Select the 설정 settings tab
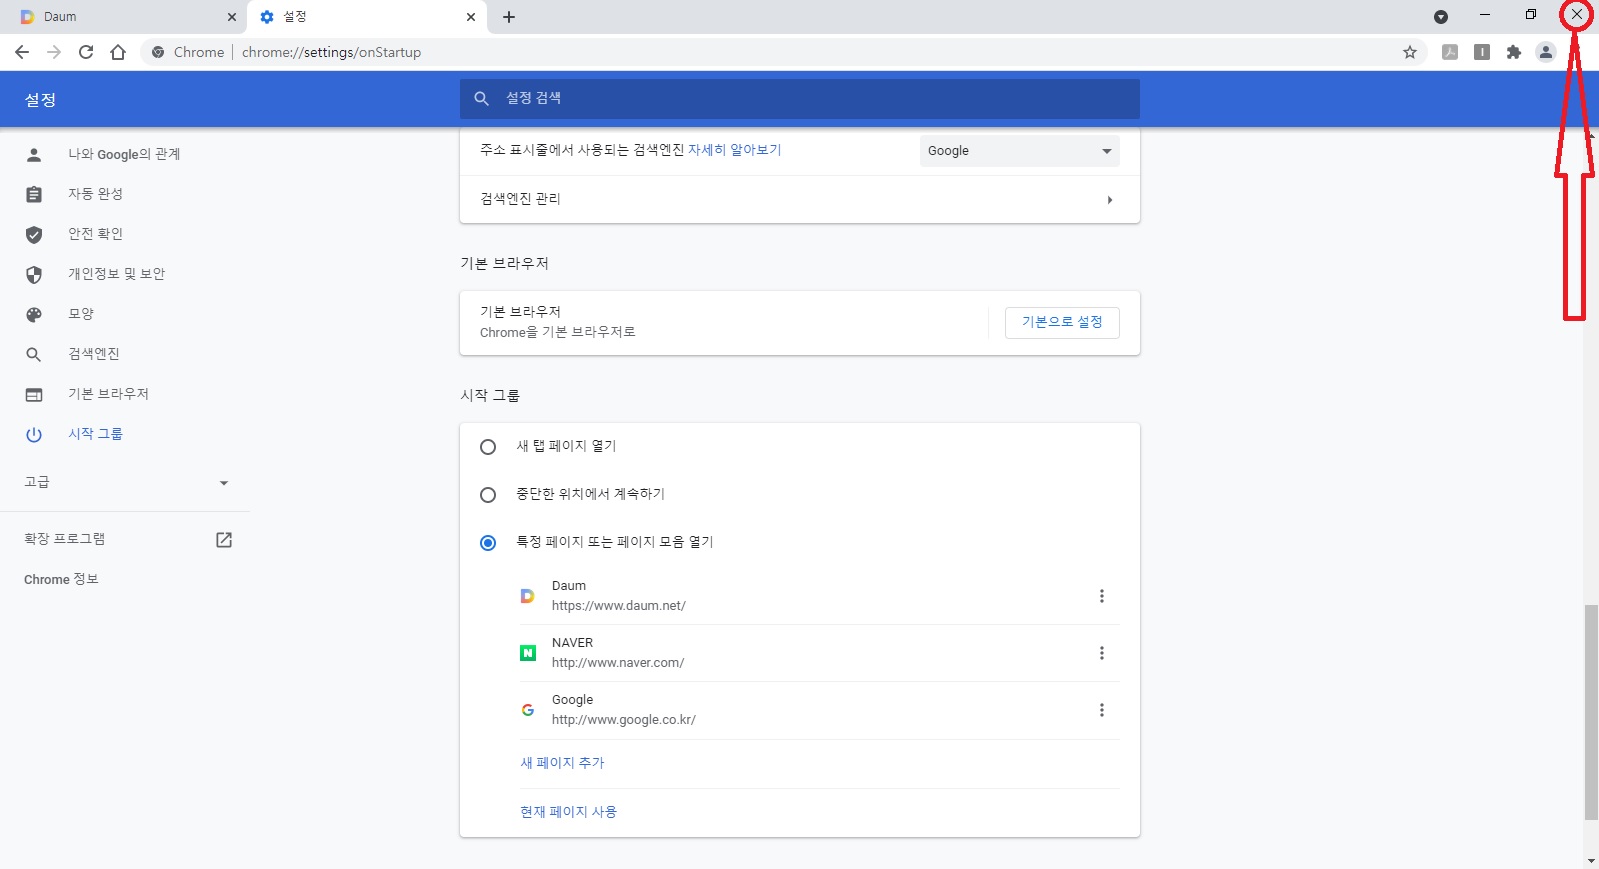The image size is (1599, 869). [366, 17]
